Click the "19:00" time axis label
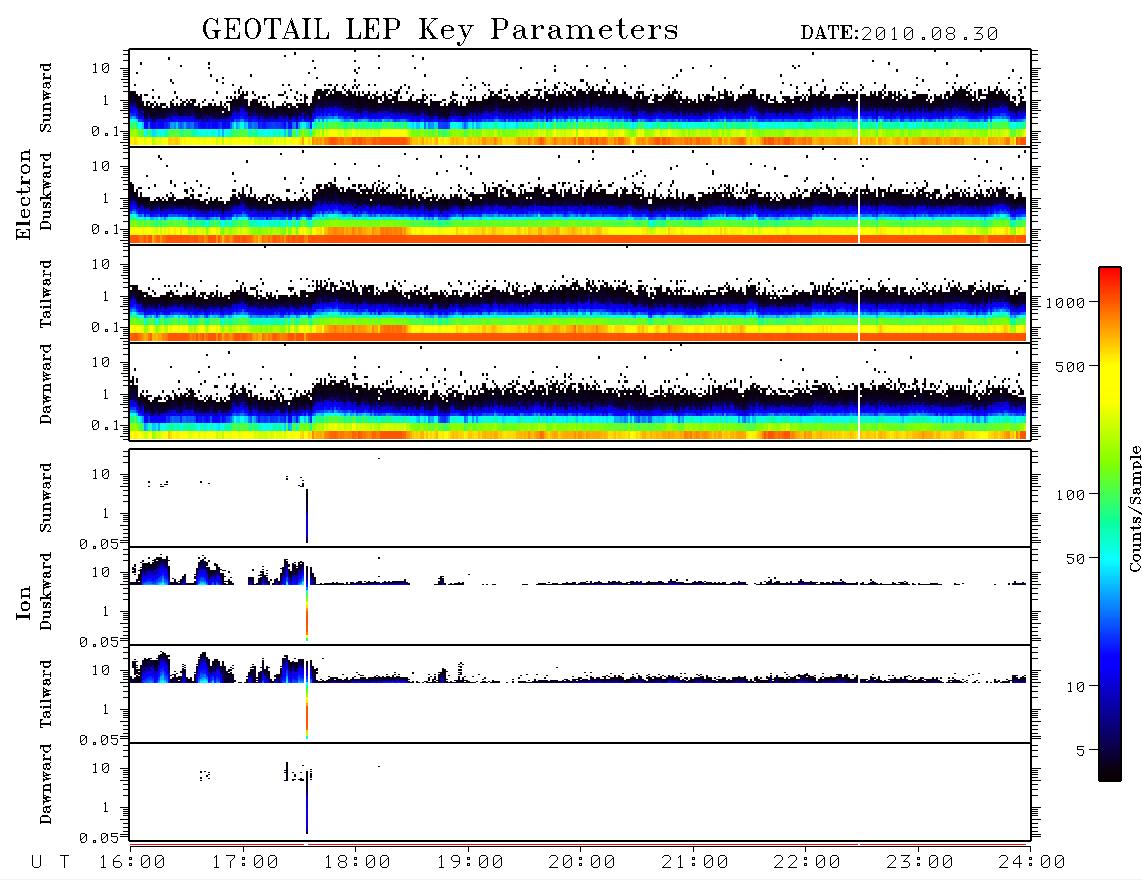This screenshot has height=880, width=1142. pos(470,862)
